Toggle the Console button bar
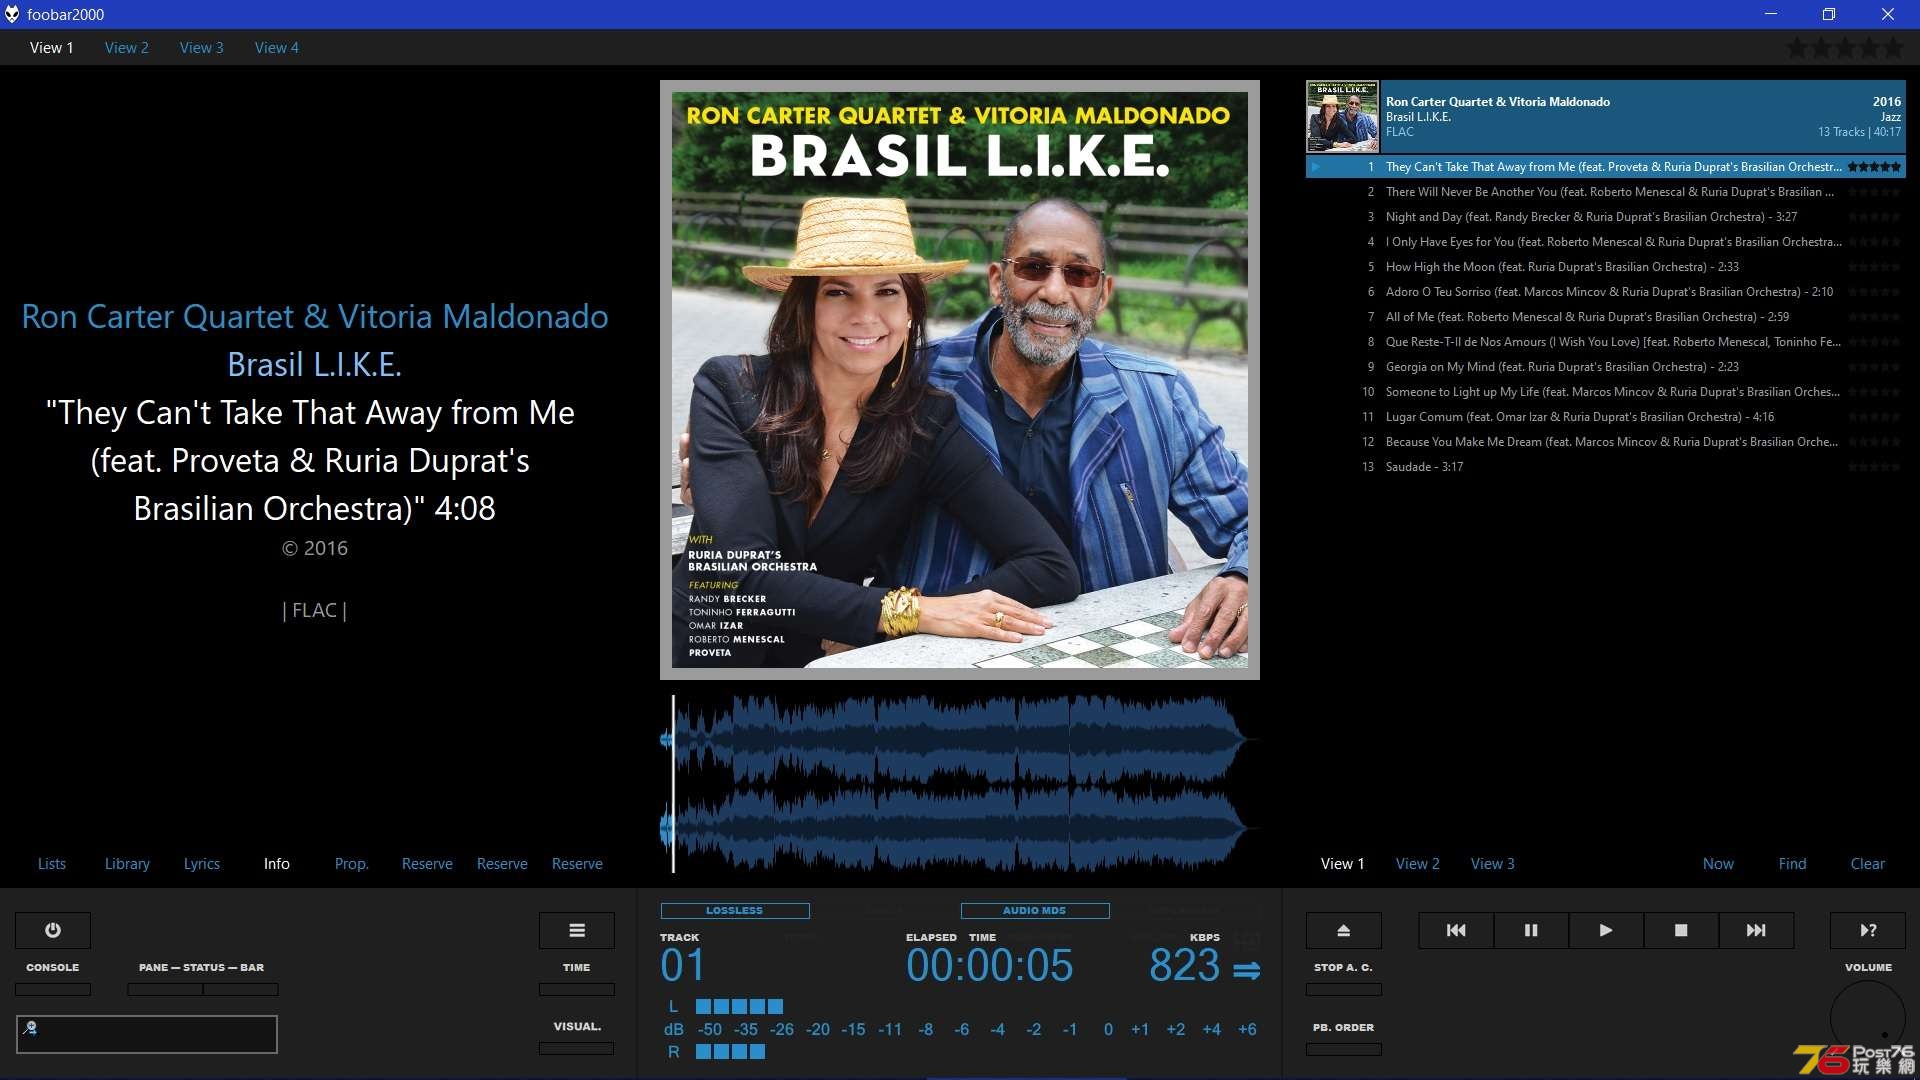Viewport: 1920px width, 1080px height. 53,989
